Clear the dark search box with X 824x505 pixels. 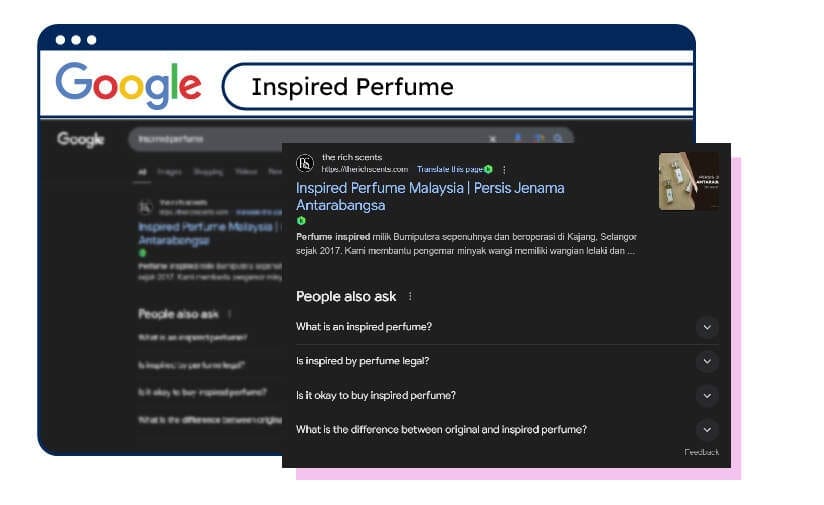coord(492,139)
